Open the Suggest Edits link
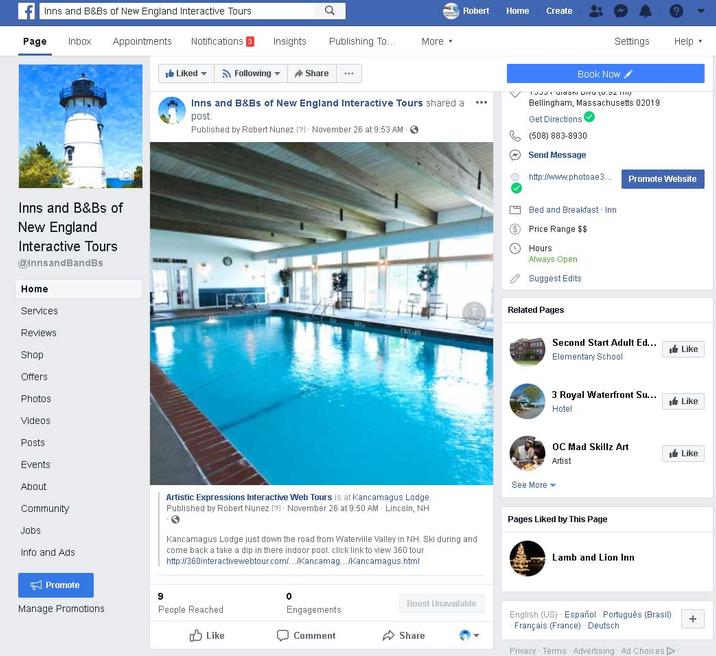716x656 pixels. tap(555, 278)
